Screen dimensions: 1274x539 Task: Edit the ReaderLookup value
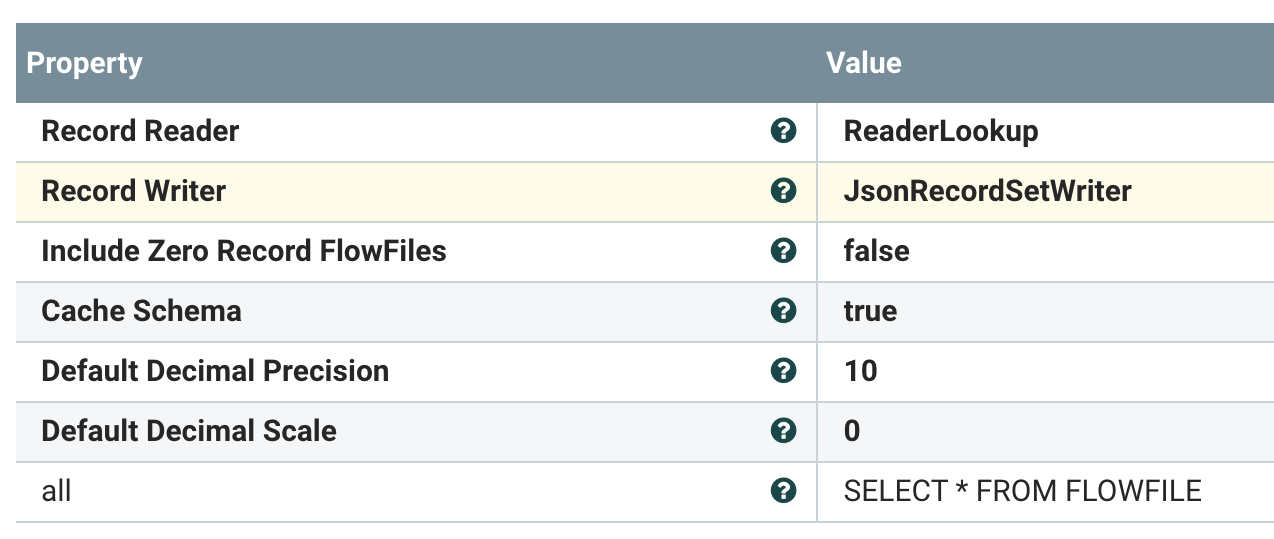(941, 131)
